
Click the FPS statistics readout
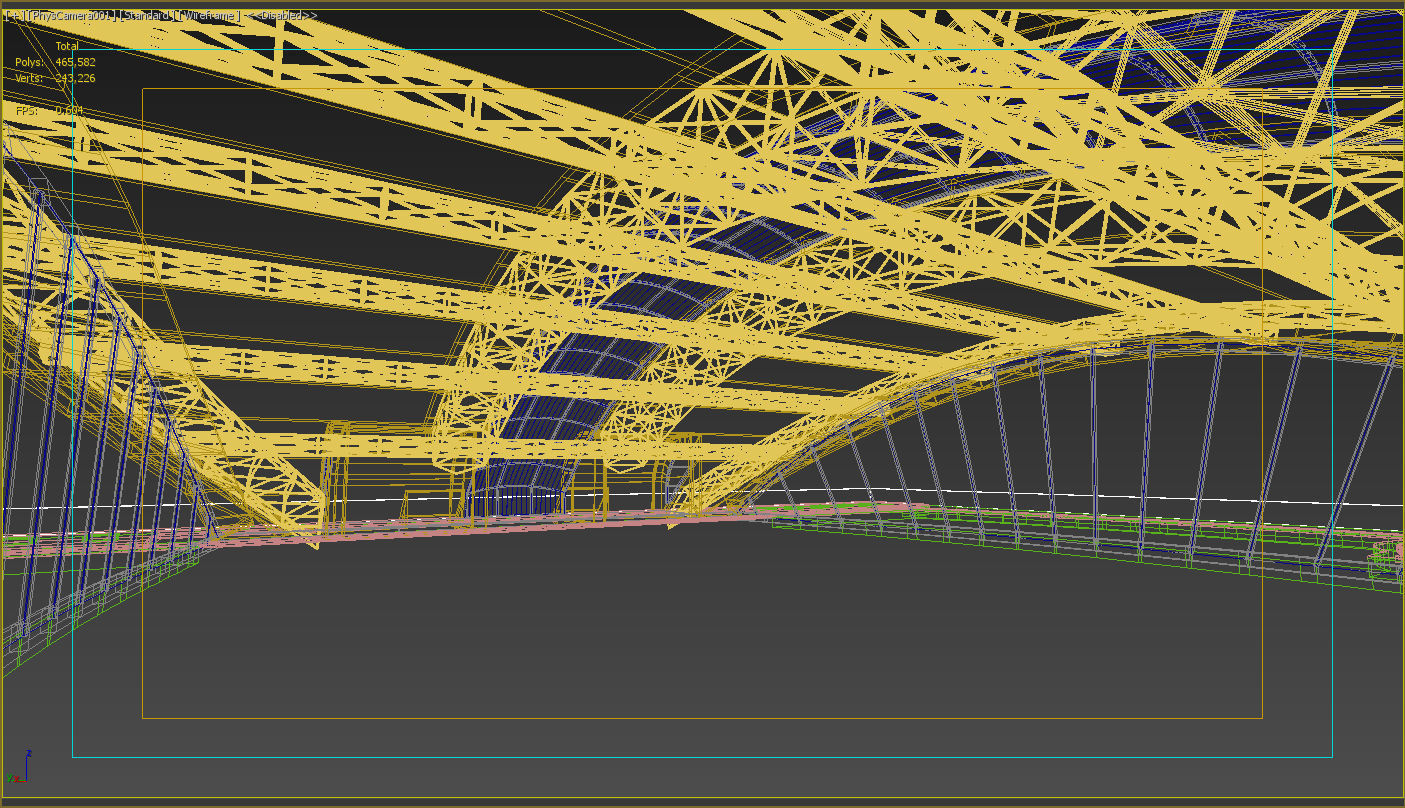[49, 111]
